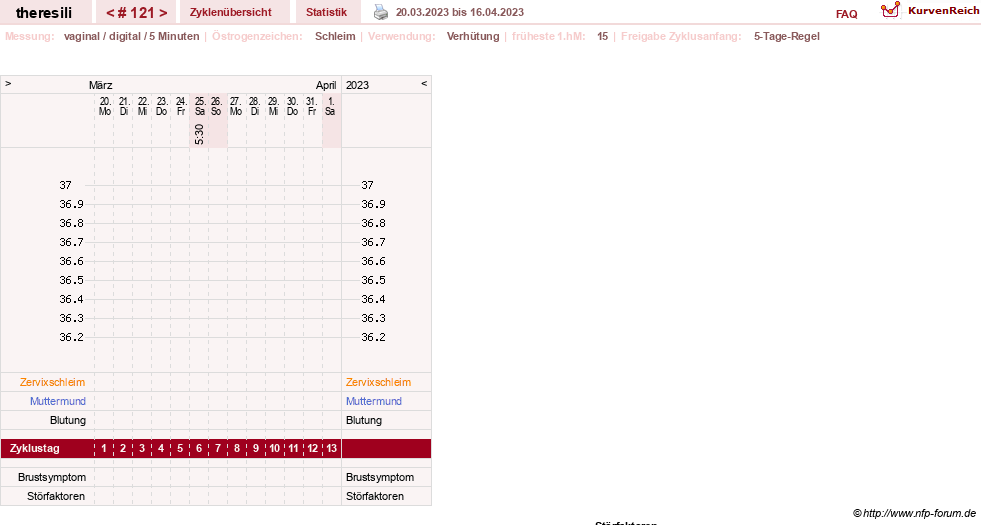Click Zyklustag cell 13

332,449
